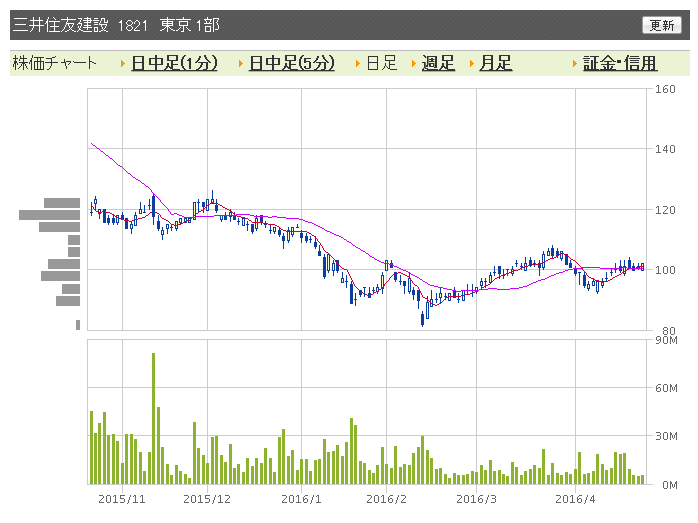This screenshot has height=523, width=698.
Task: Click the 更新 refresh button
Action: tap(661, 25)
